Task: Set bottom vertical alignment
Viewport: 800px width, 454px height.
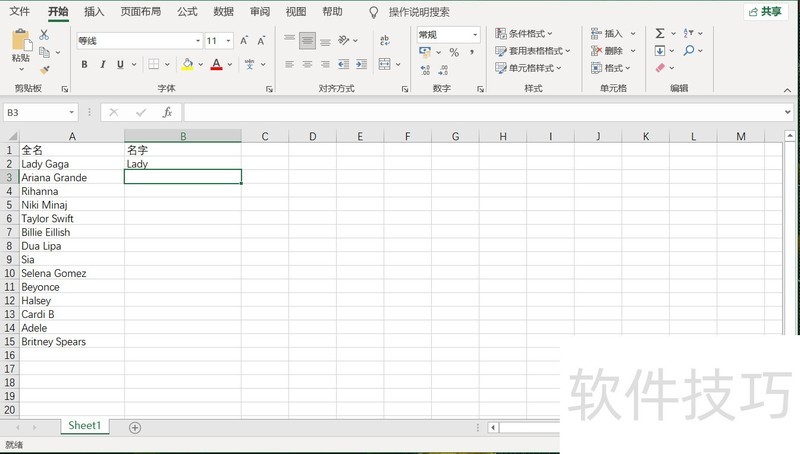Action: pos(325,41)
